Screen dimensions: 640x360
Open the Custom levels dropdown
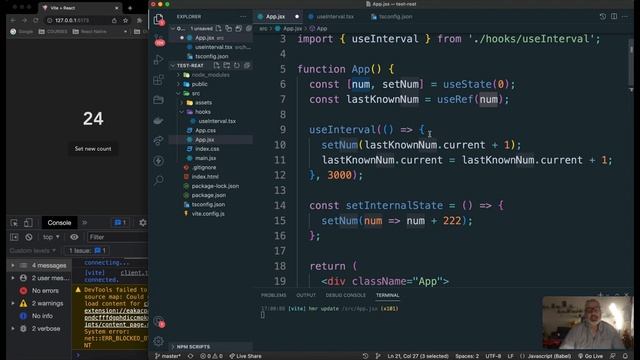33,250
